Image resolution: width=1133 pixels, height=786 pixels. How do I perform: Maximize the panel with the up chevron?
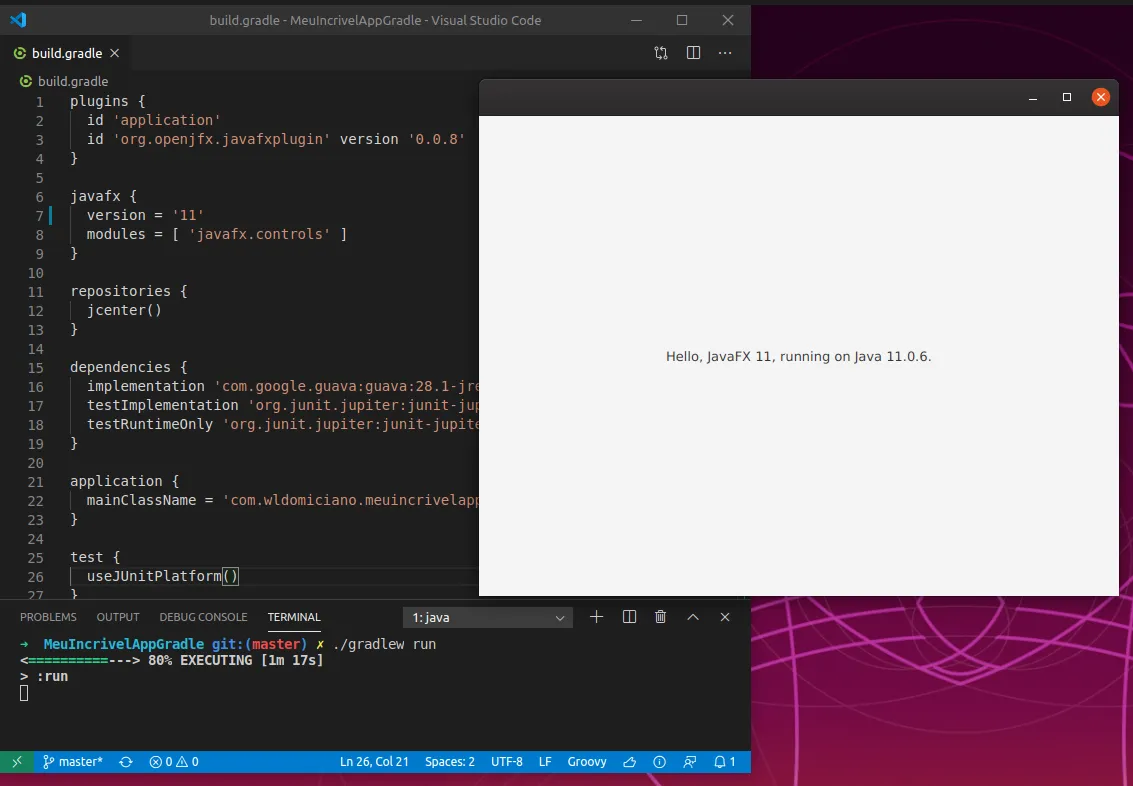(692, 617)
